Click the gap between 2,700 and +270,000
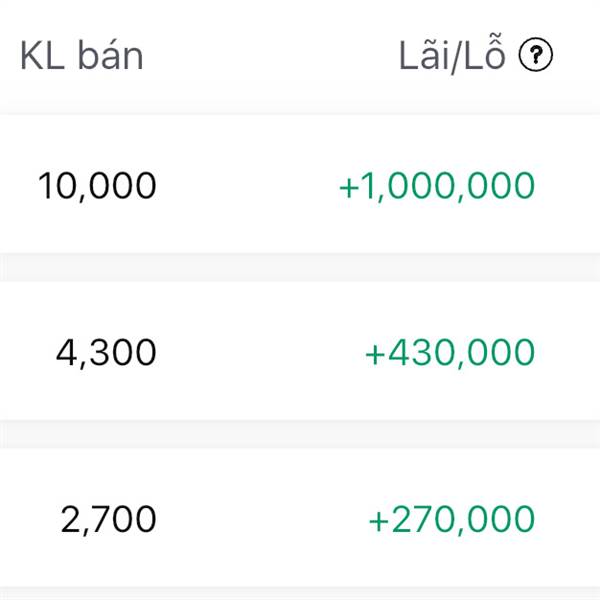This screenshot has height=600, width=600. tap(262, 519)
